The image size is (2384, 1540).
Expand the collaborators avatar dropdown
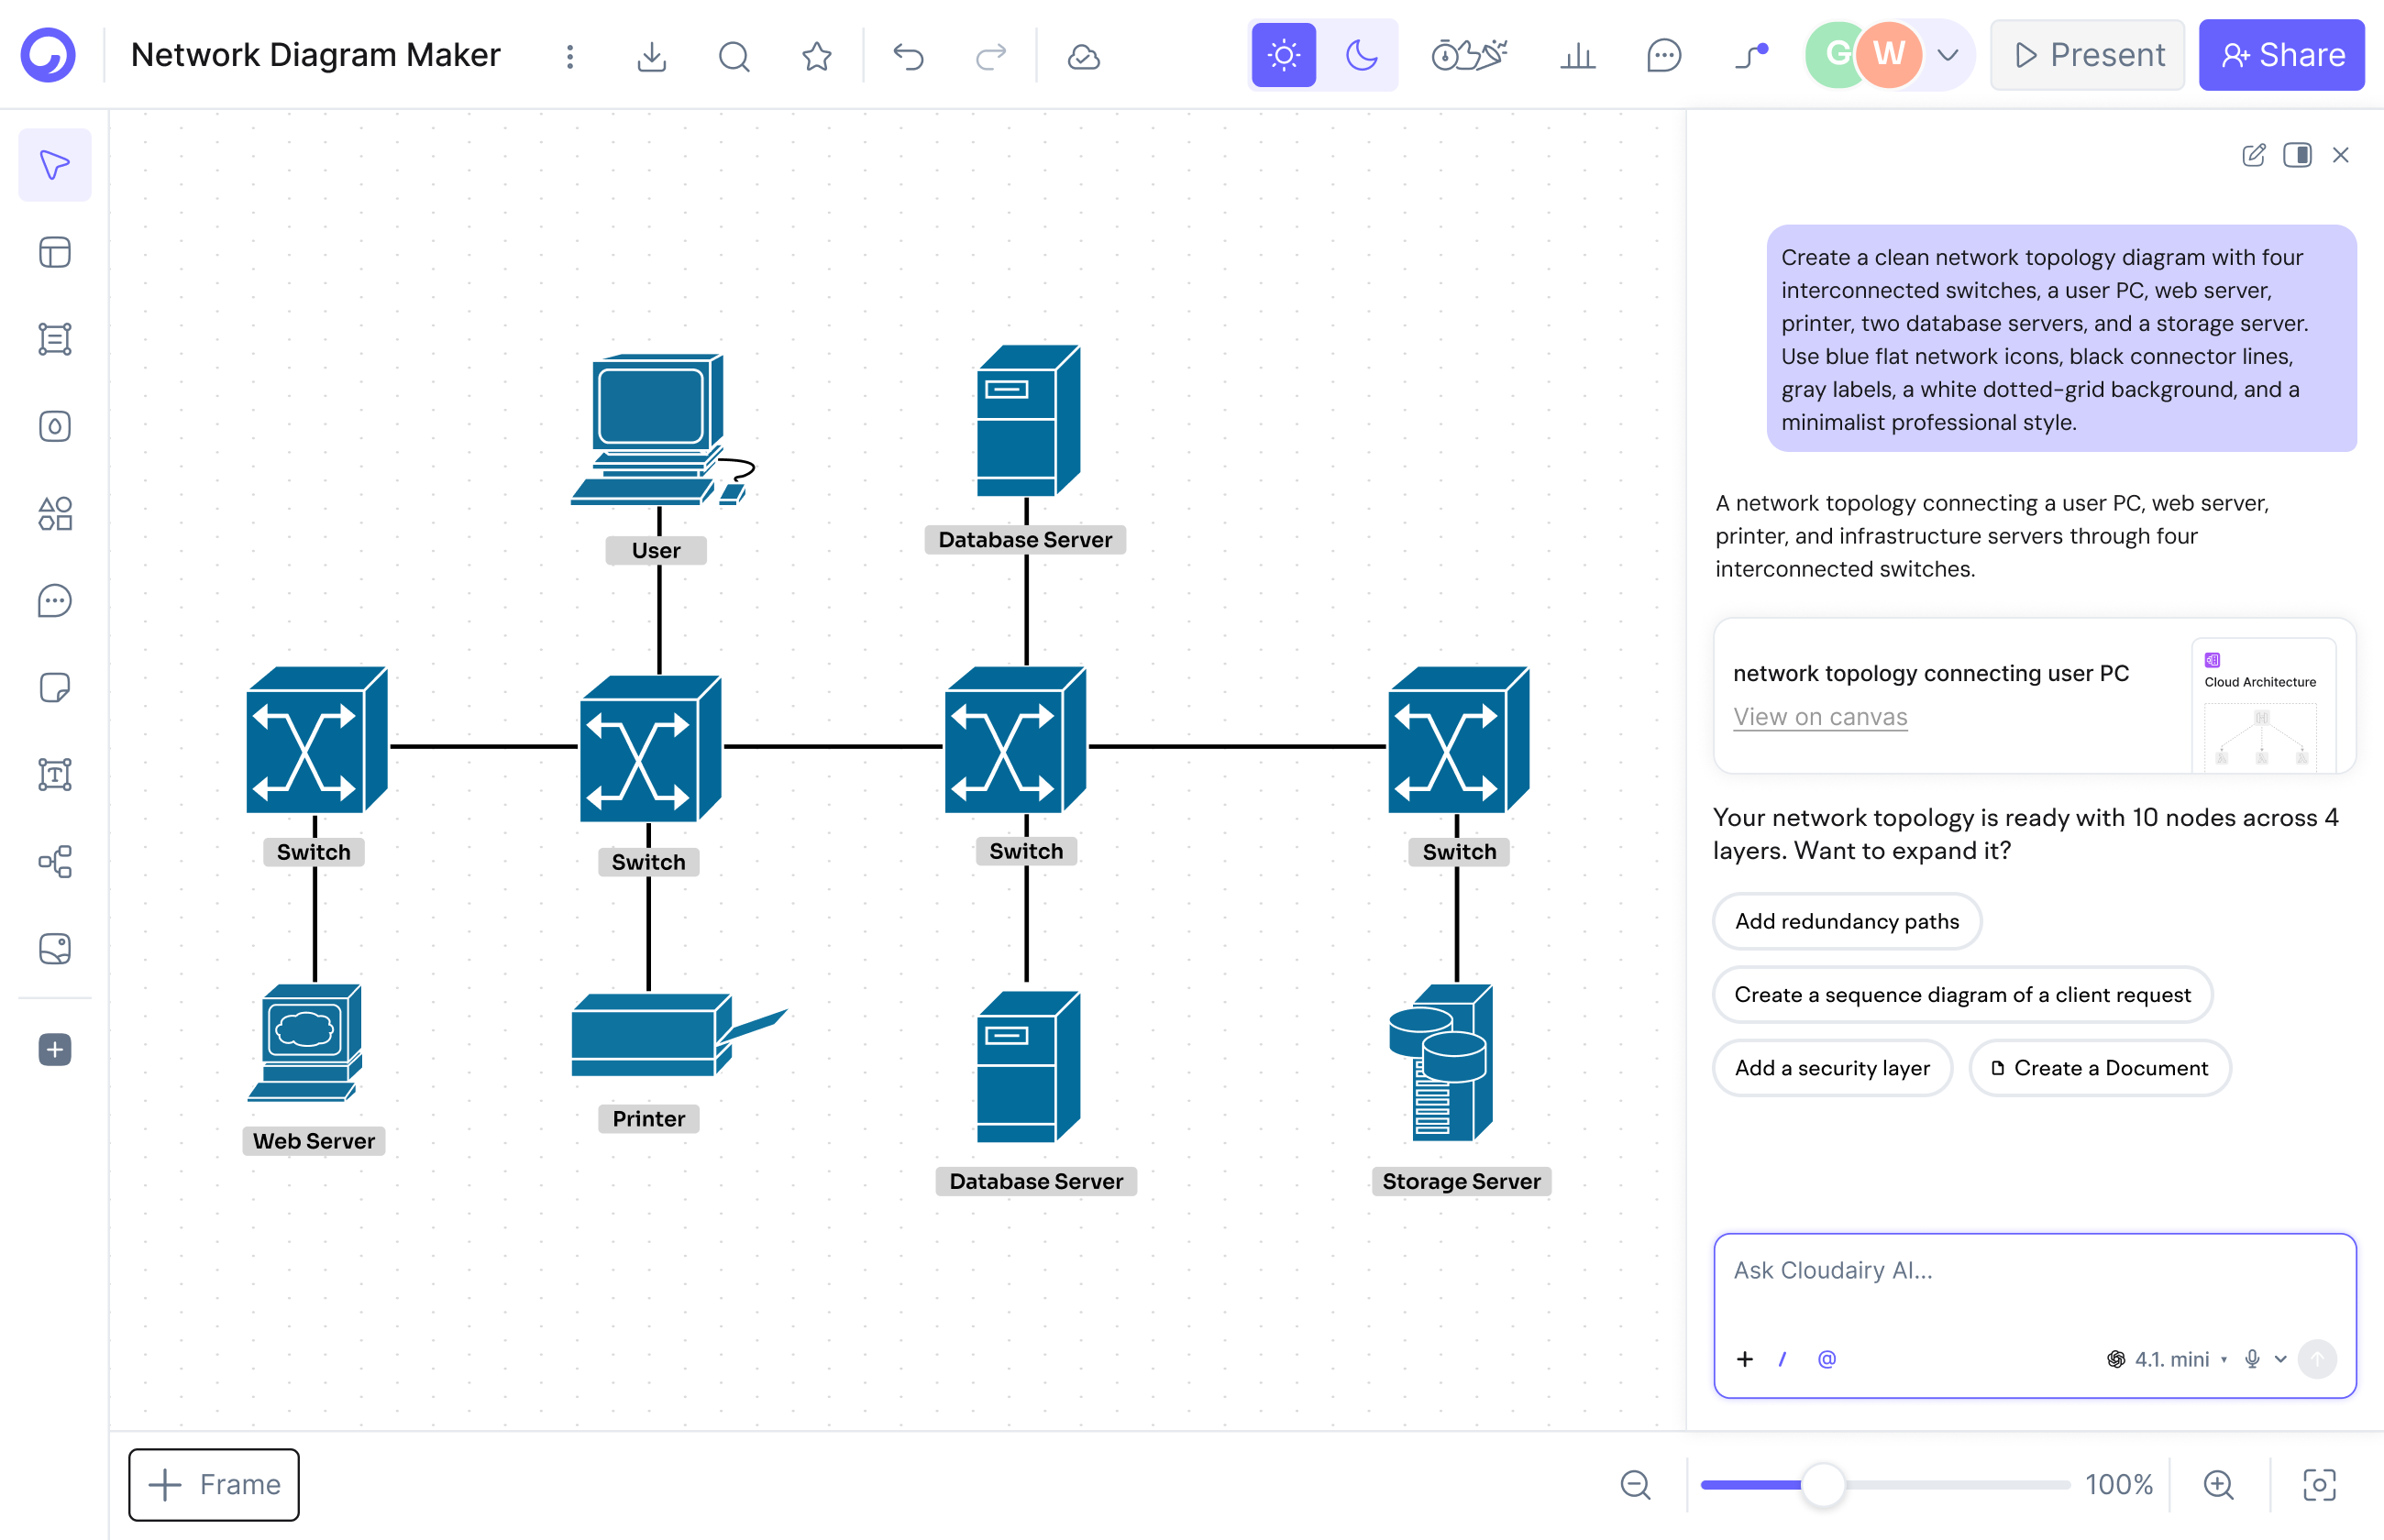[1947, 55]
